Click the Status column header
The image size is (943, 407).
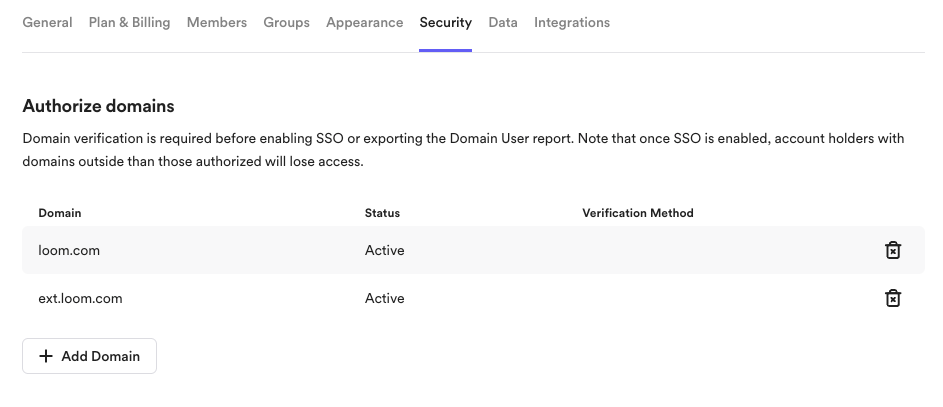pos(382,213)
